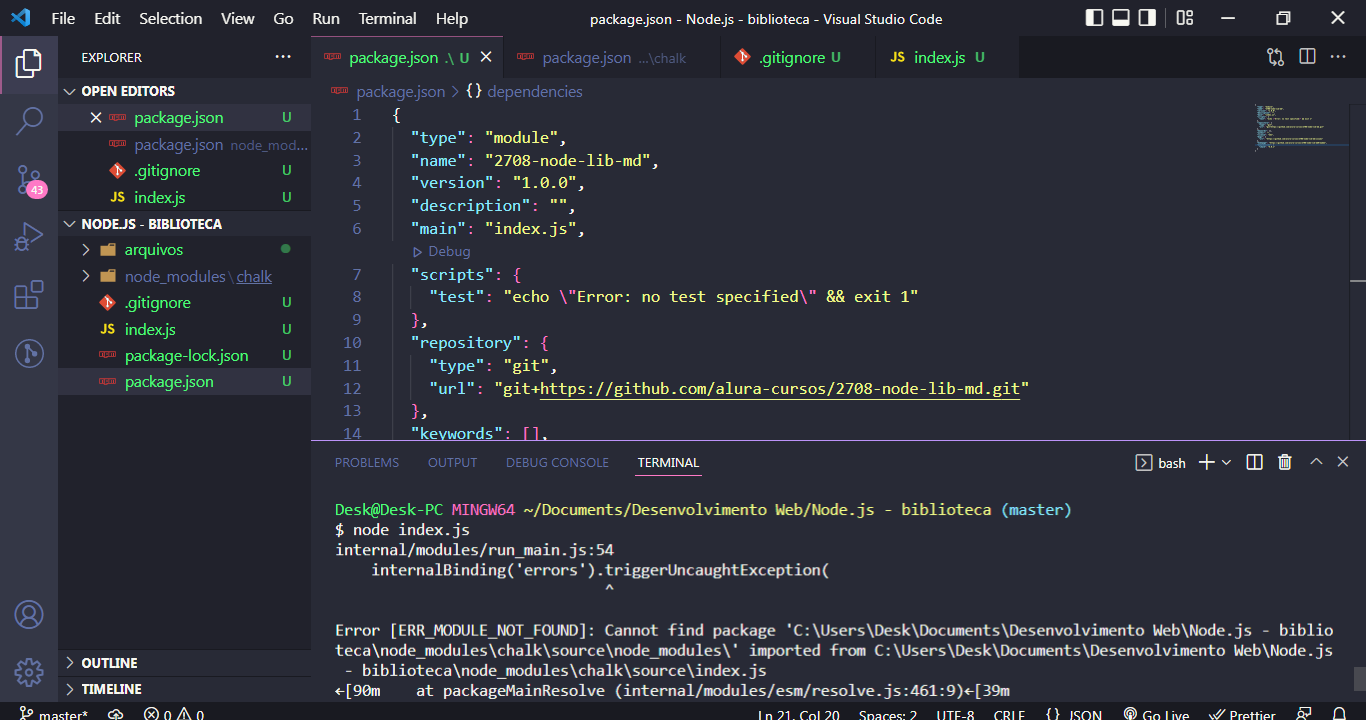
Task: Click the Customize Layout icon
Action: pyautogui.click(x=1185, y=18)
